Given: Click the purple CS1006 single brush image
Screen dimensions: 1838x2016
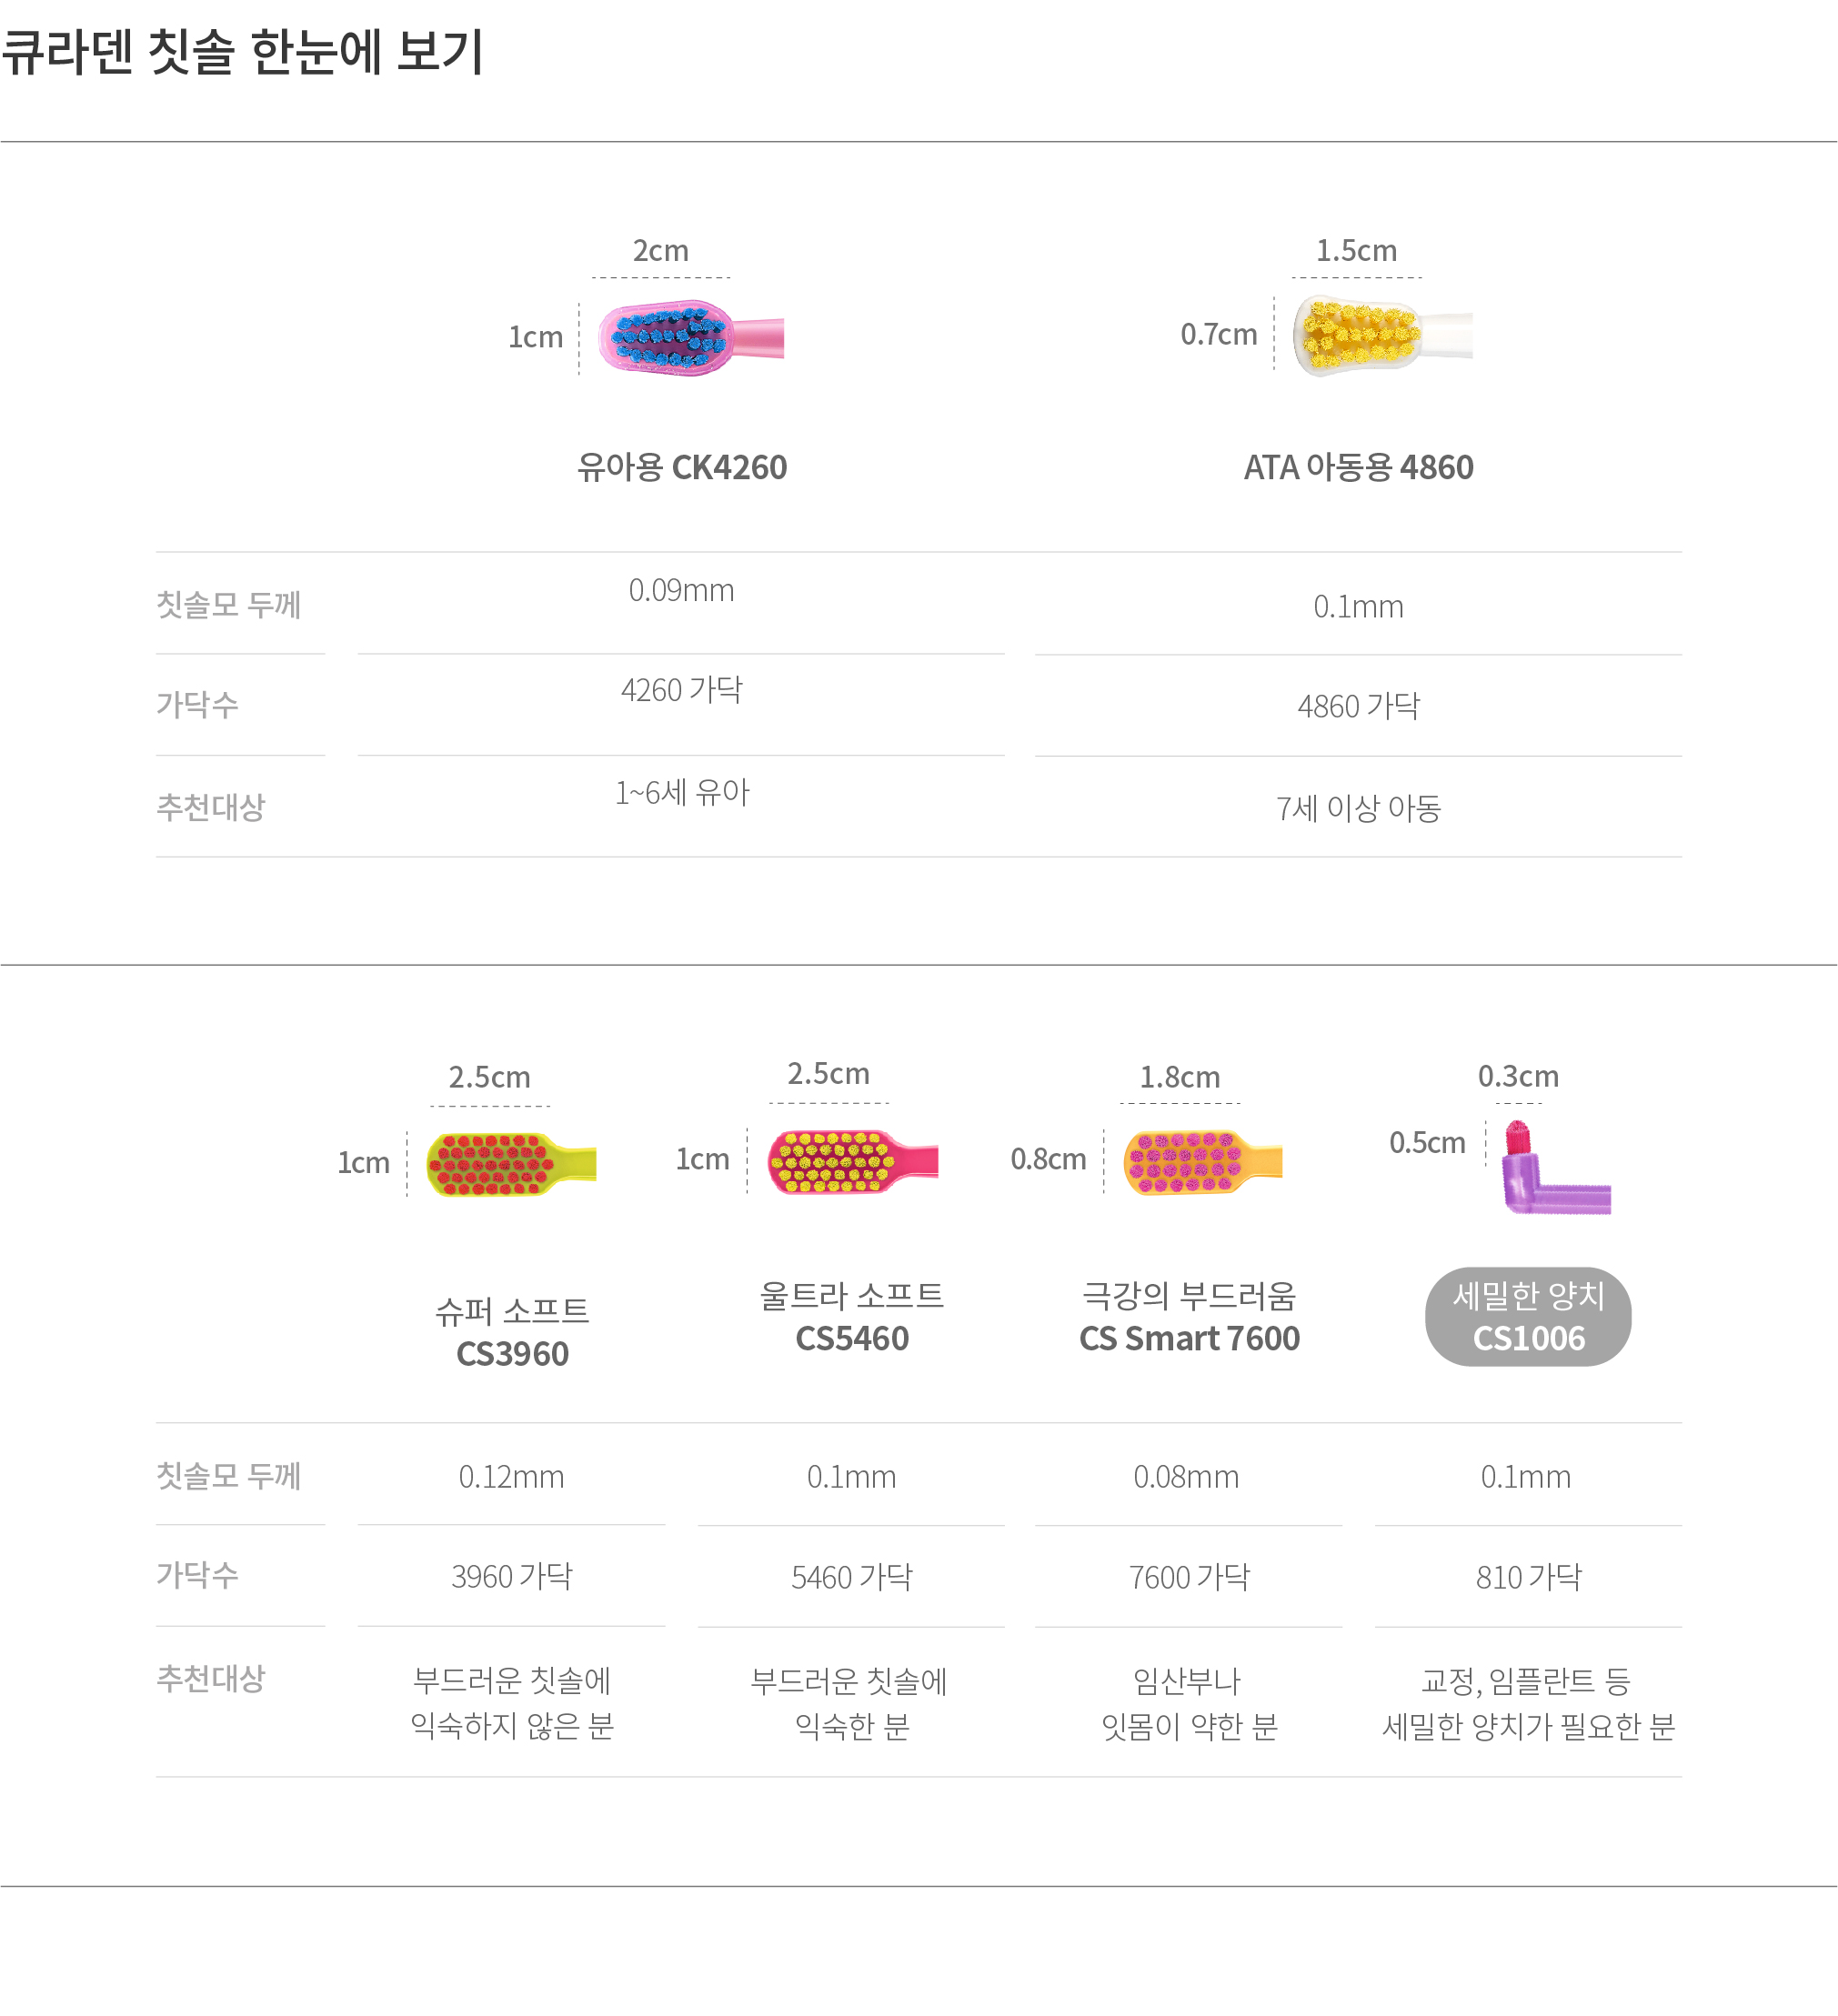Looking at the screenshot, I should [1556, 1167].
